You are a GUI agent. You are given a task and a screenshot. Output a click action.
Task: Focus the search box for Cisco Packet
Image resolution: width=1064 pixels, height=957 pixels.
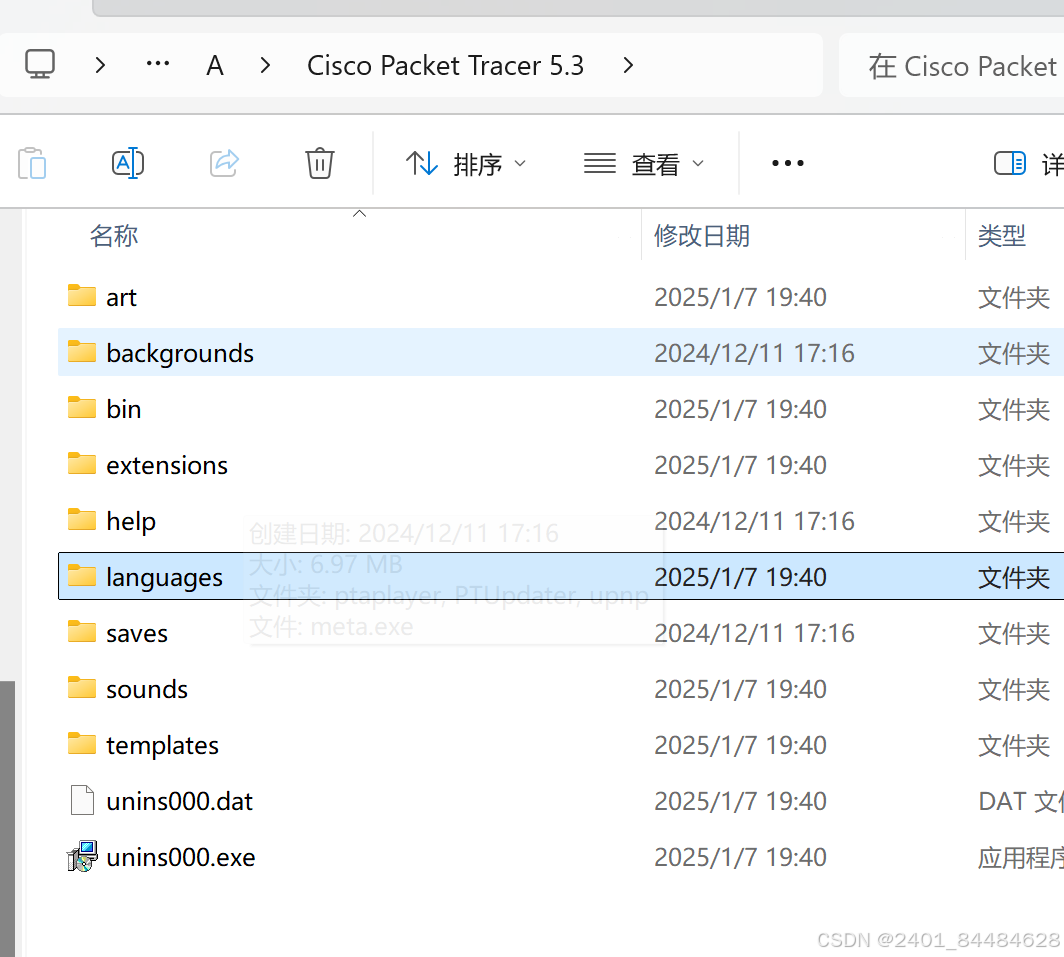pos(951,66)
